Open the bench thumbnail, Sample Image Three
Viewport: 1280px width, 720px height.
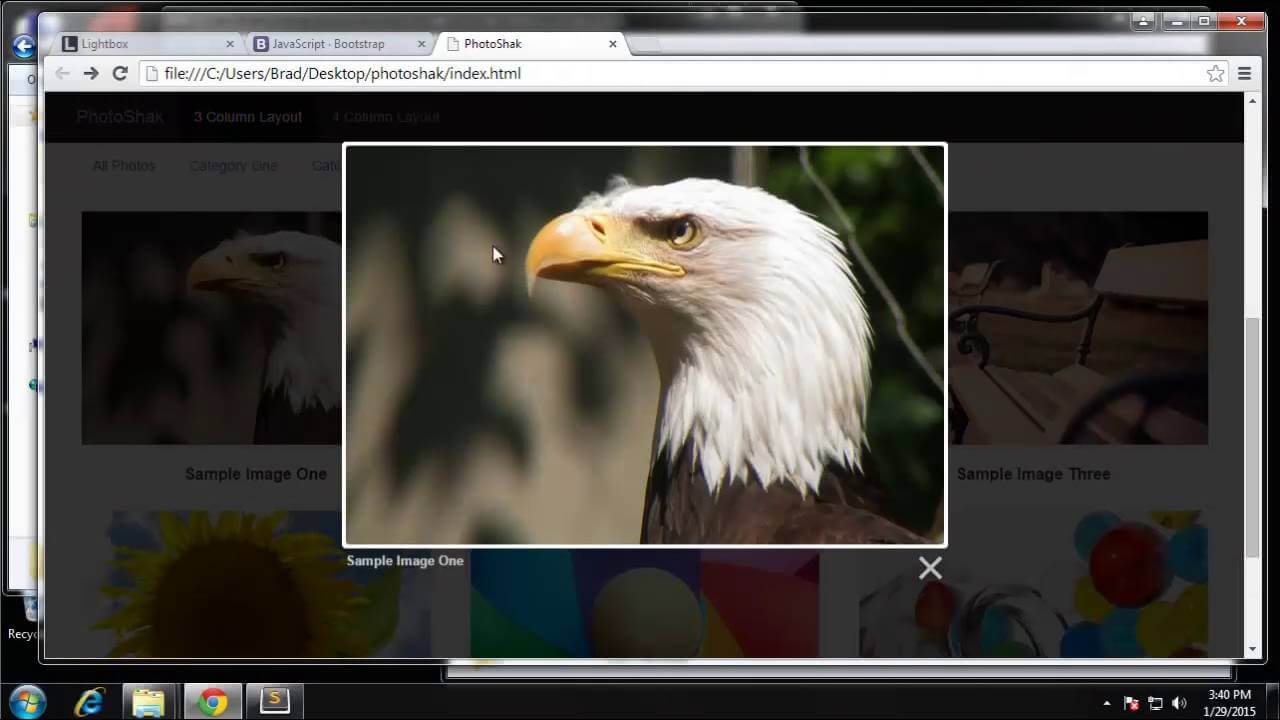[x=1078, y=328]
